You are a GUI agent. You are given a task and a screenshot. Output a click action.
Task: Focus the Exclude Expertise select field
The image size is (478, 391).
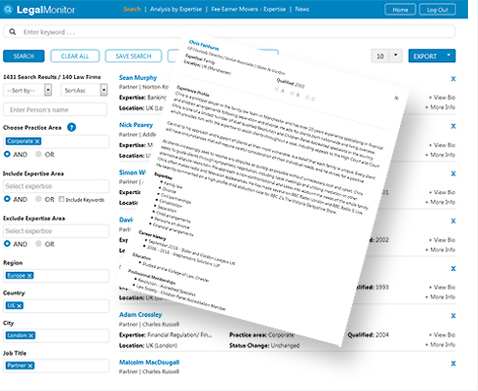tap(56, 231)
